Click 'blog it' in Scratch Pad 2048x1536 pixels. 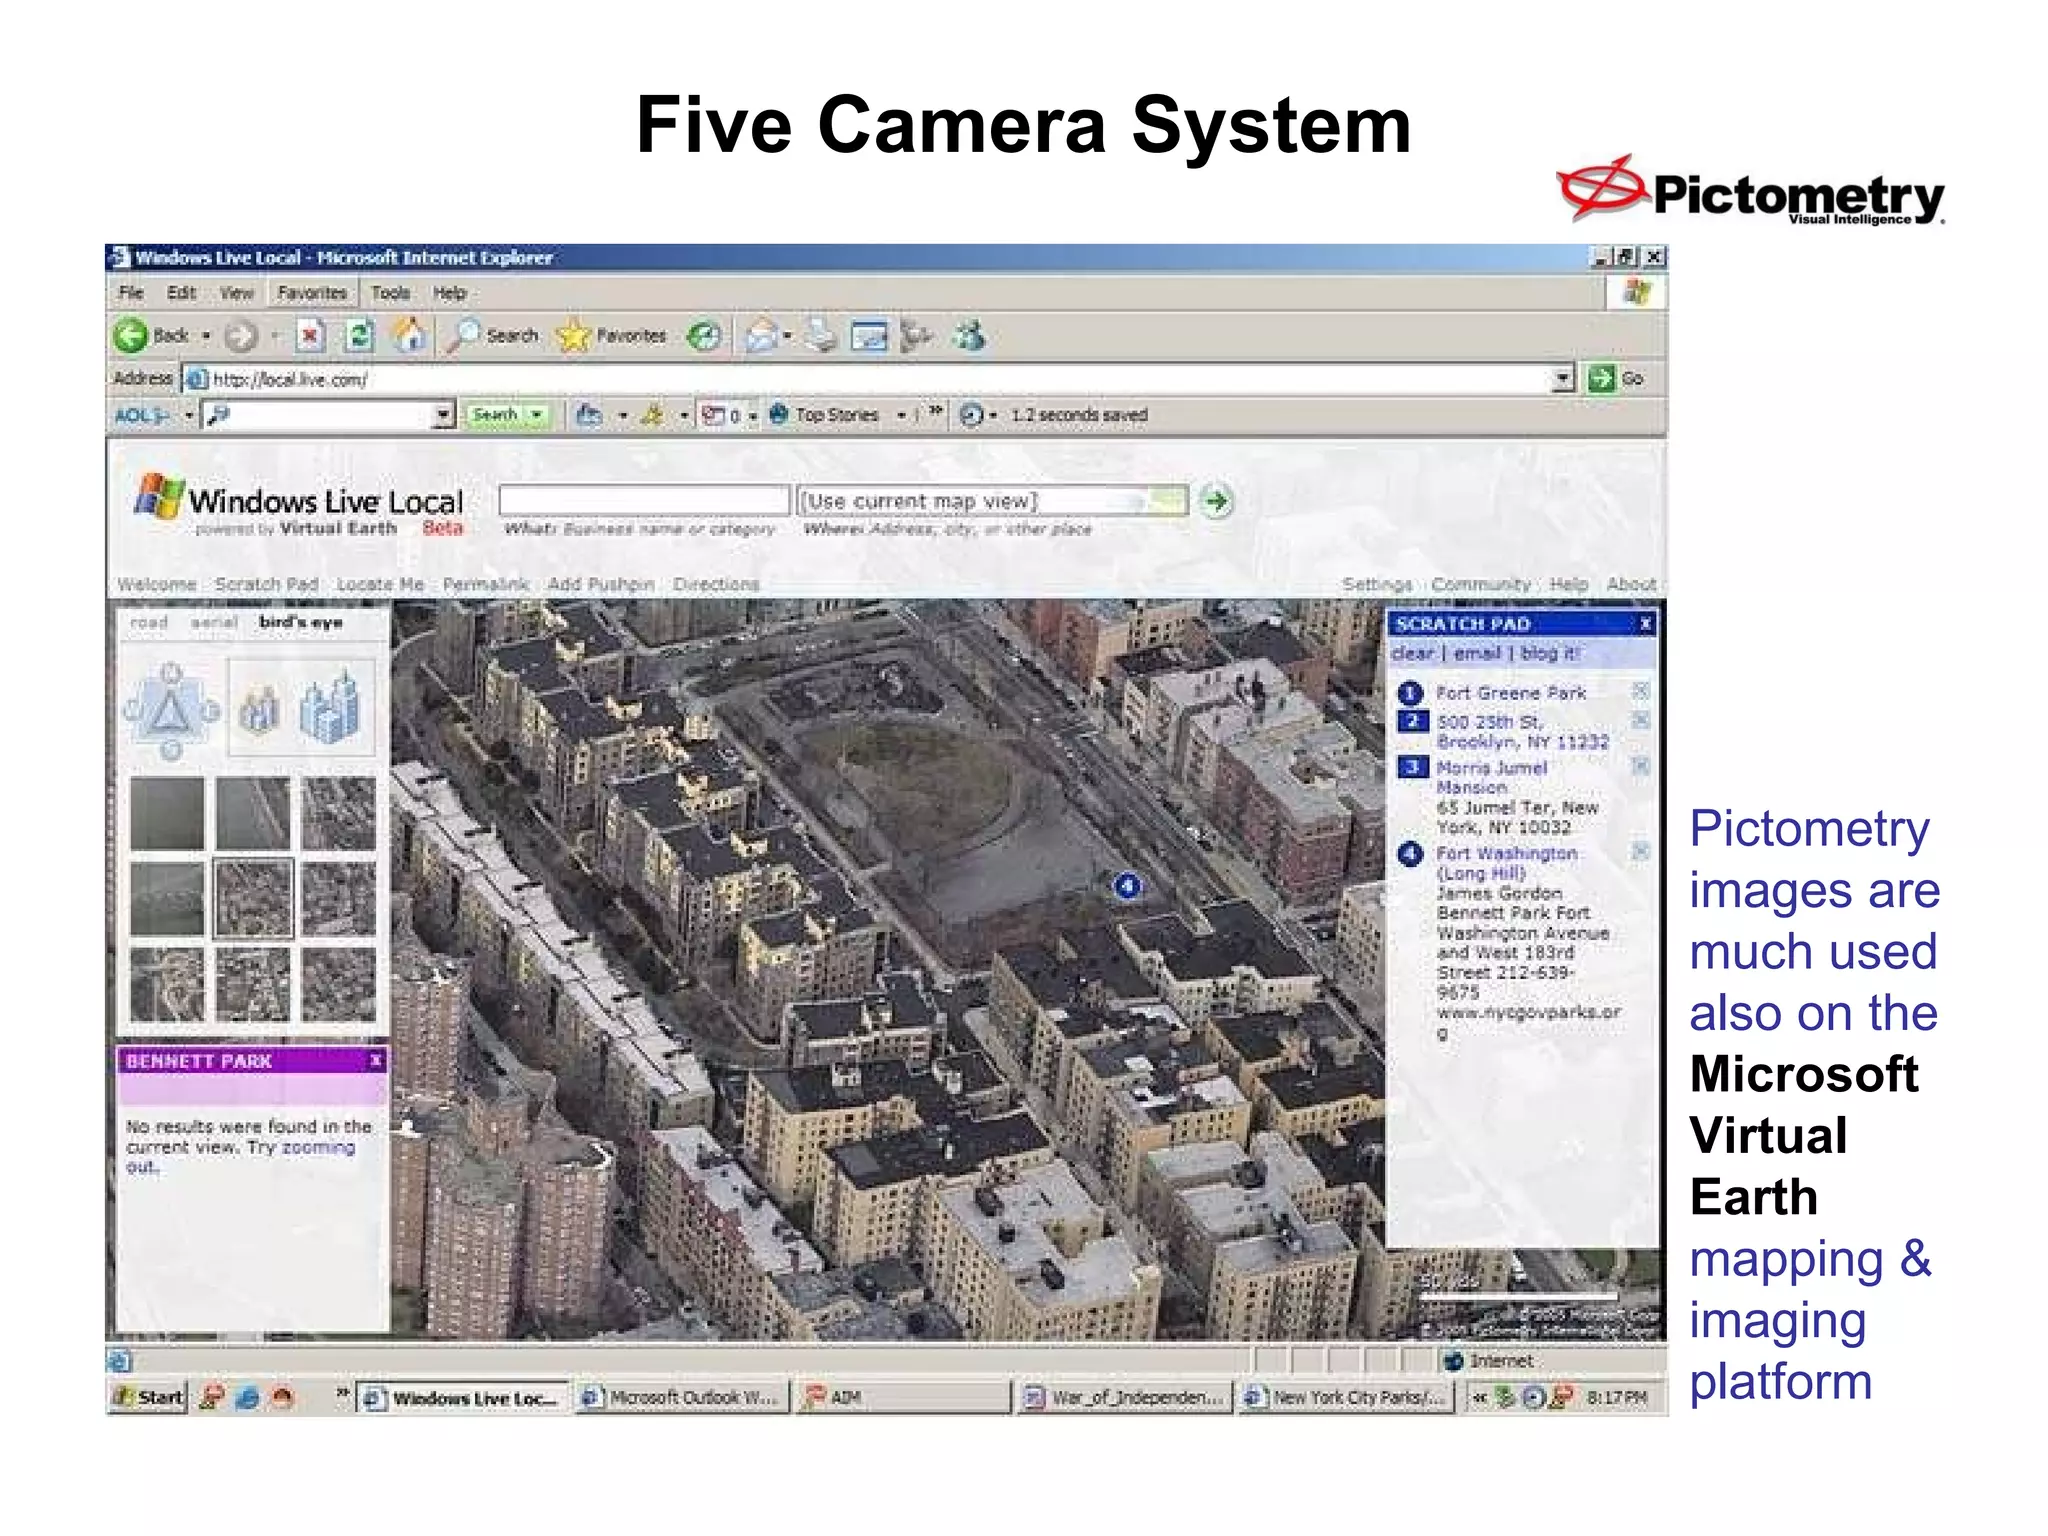(x=1550, y=653)
